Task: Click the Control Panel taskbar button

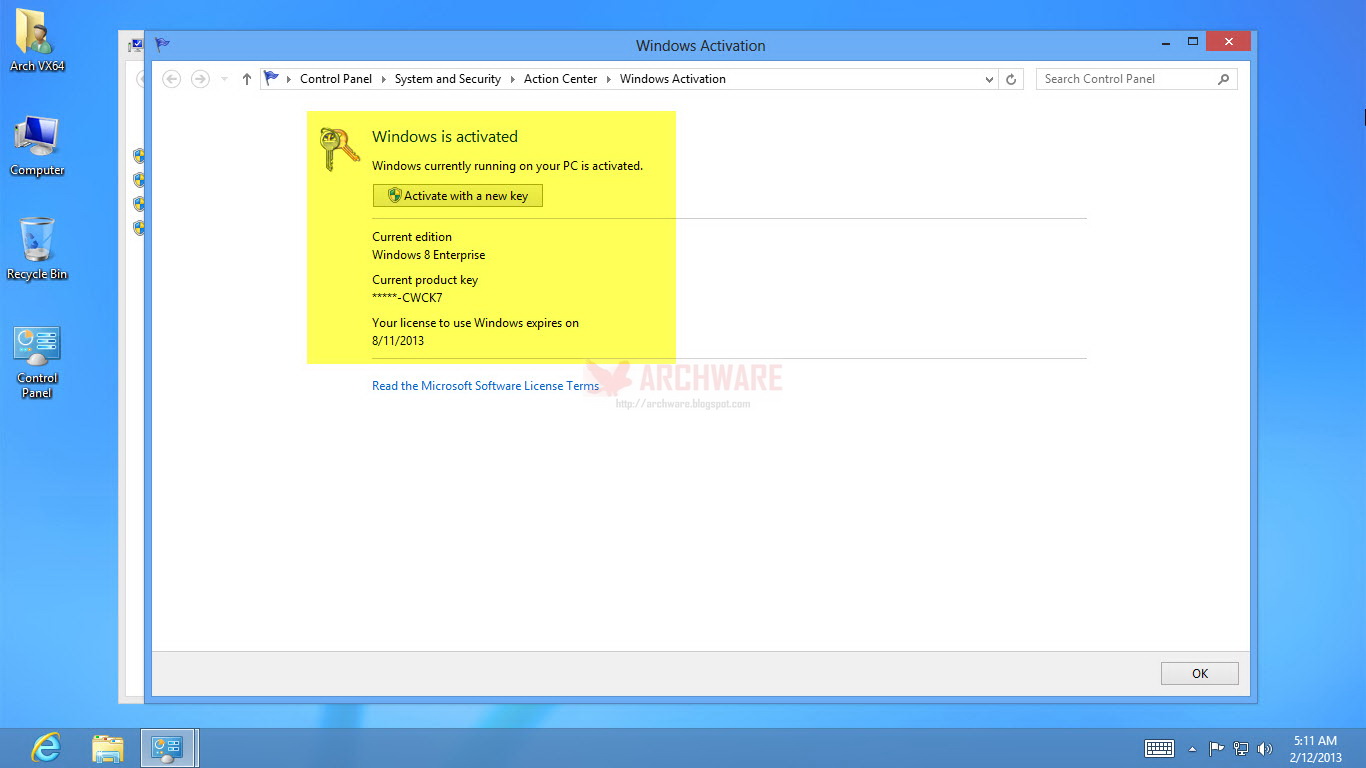Action: click(x=167, y=748)
